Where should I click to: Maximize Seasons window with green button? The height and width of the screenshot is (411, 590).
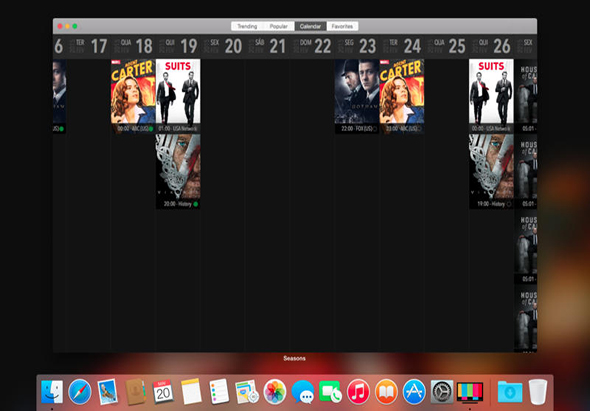pyautogui.click(x=75, y=26)
